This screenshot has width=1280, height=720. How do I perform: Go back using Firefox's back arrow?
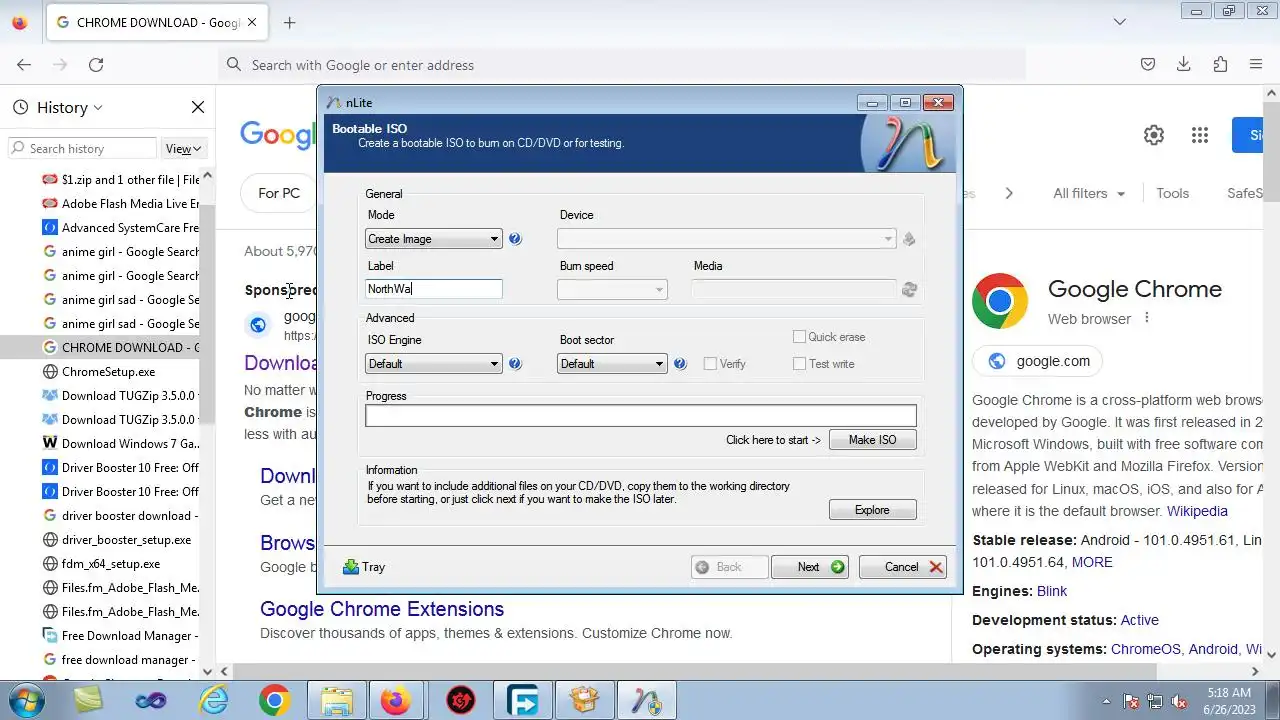pyautogui.click(x=24, y=64)
